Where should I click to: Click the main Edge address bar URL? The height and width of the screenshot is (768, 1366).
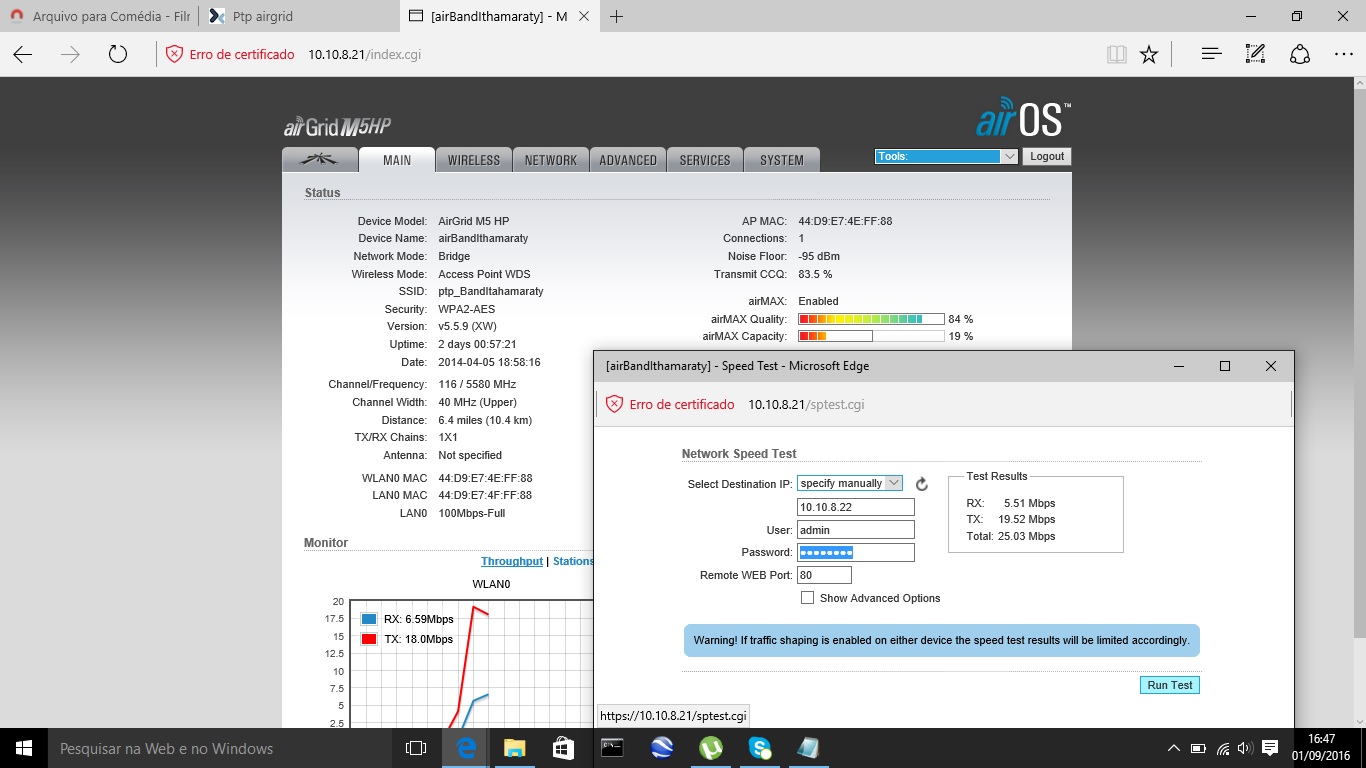[x=364, y=54]
